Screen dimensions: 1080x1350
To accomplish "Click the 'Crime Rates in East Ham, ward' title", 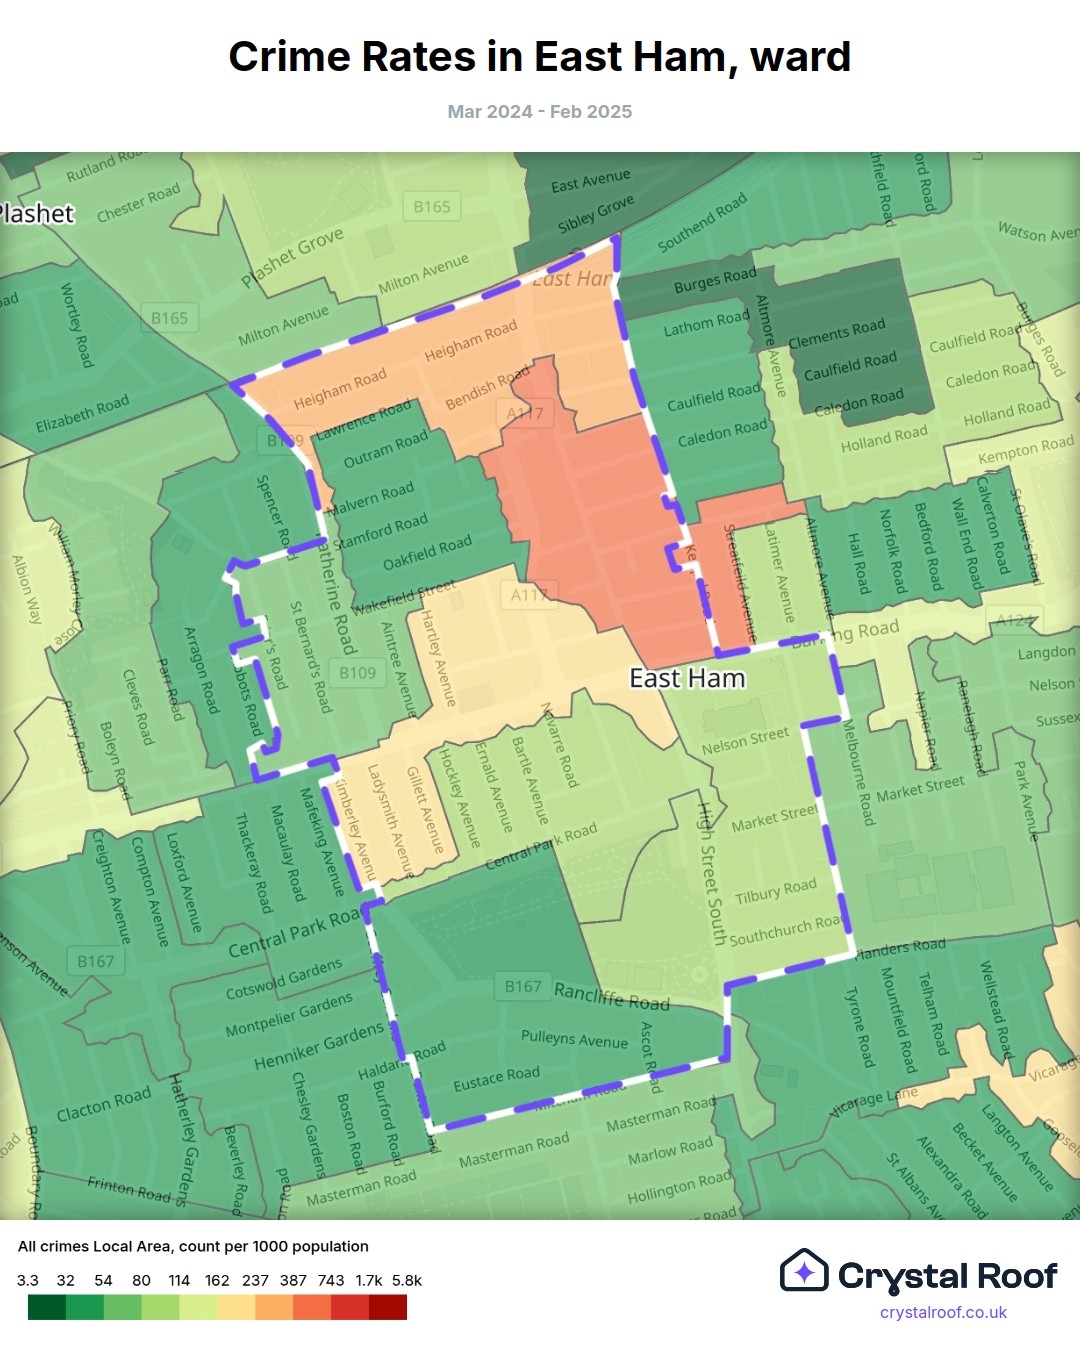I will click(x=540, y=57).
